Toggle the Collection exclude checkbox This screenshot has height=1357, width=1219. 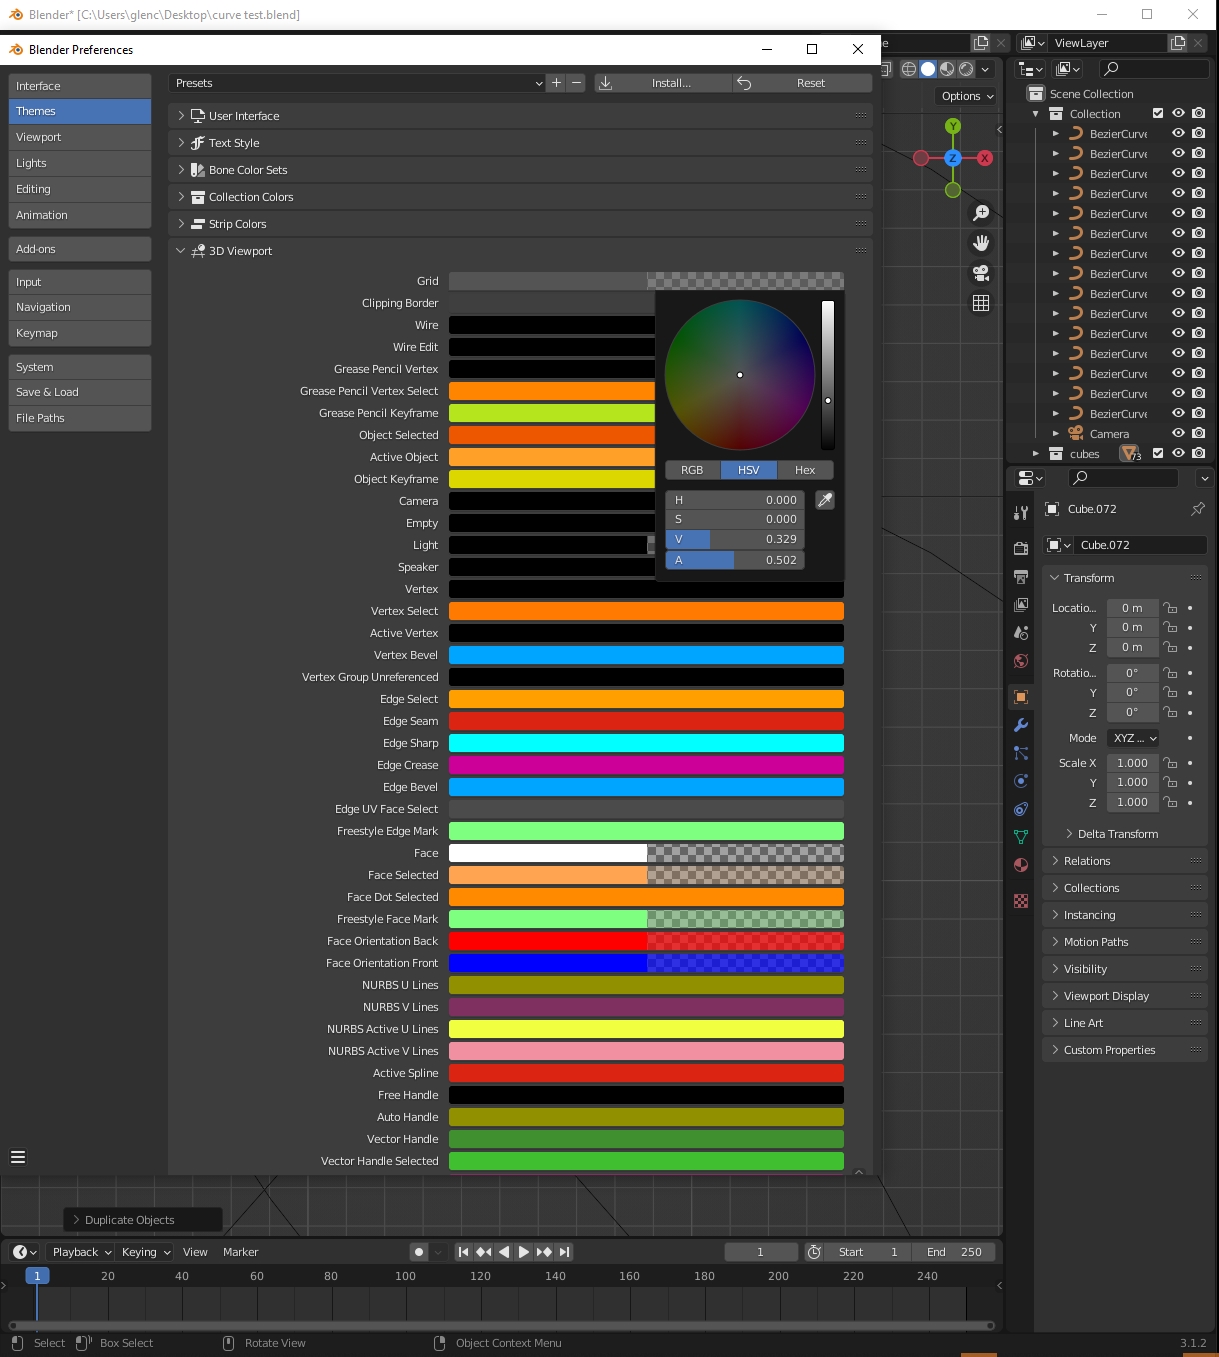(1158, 114)
